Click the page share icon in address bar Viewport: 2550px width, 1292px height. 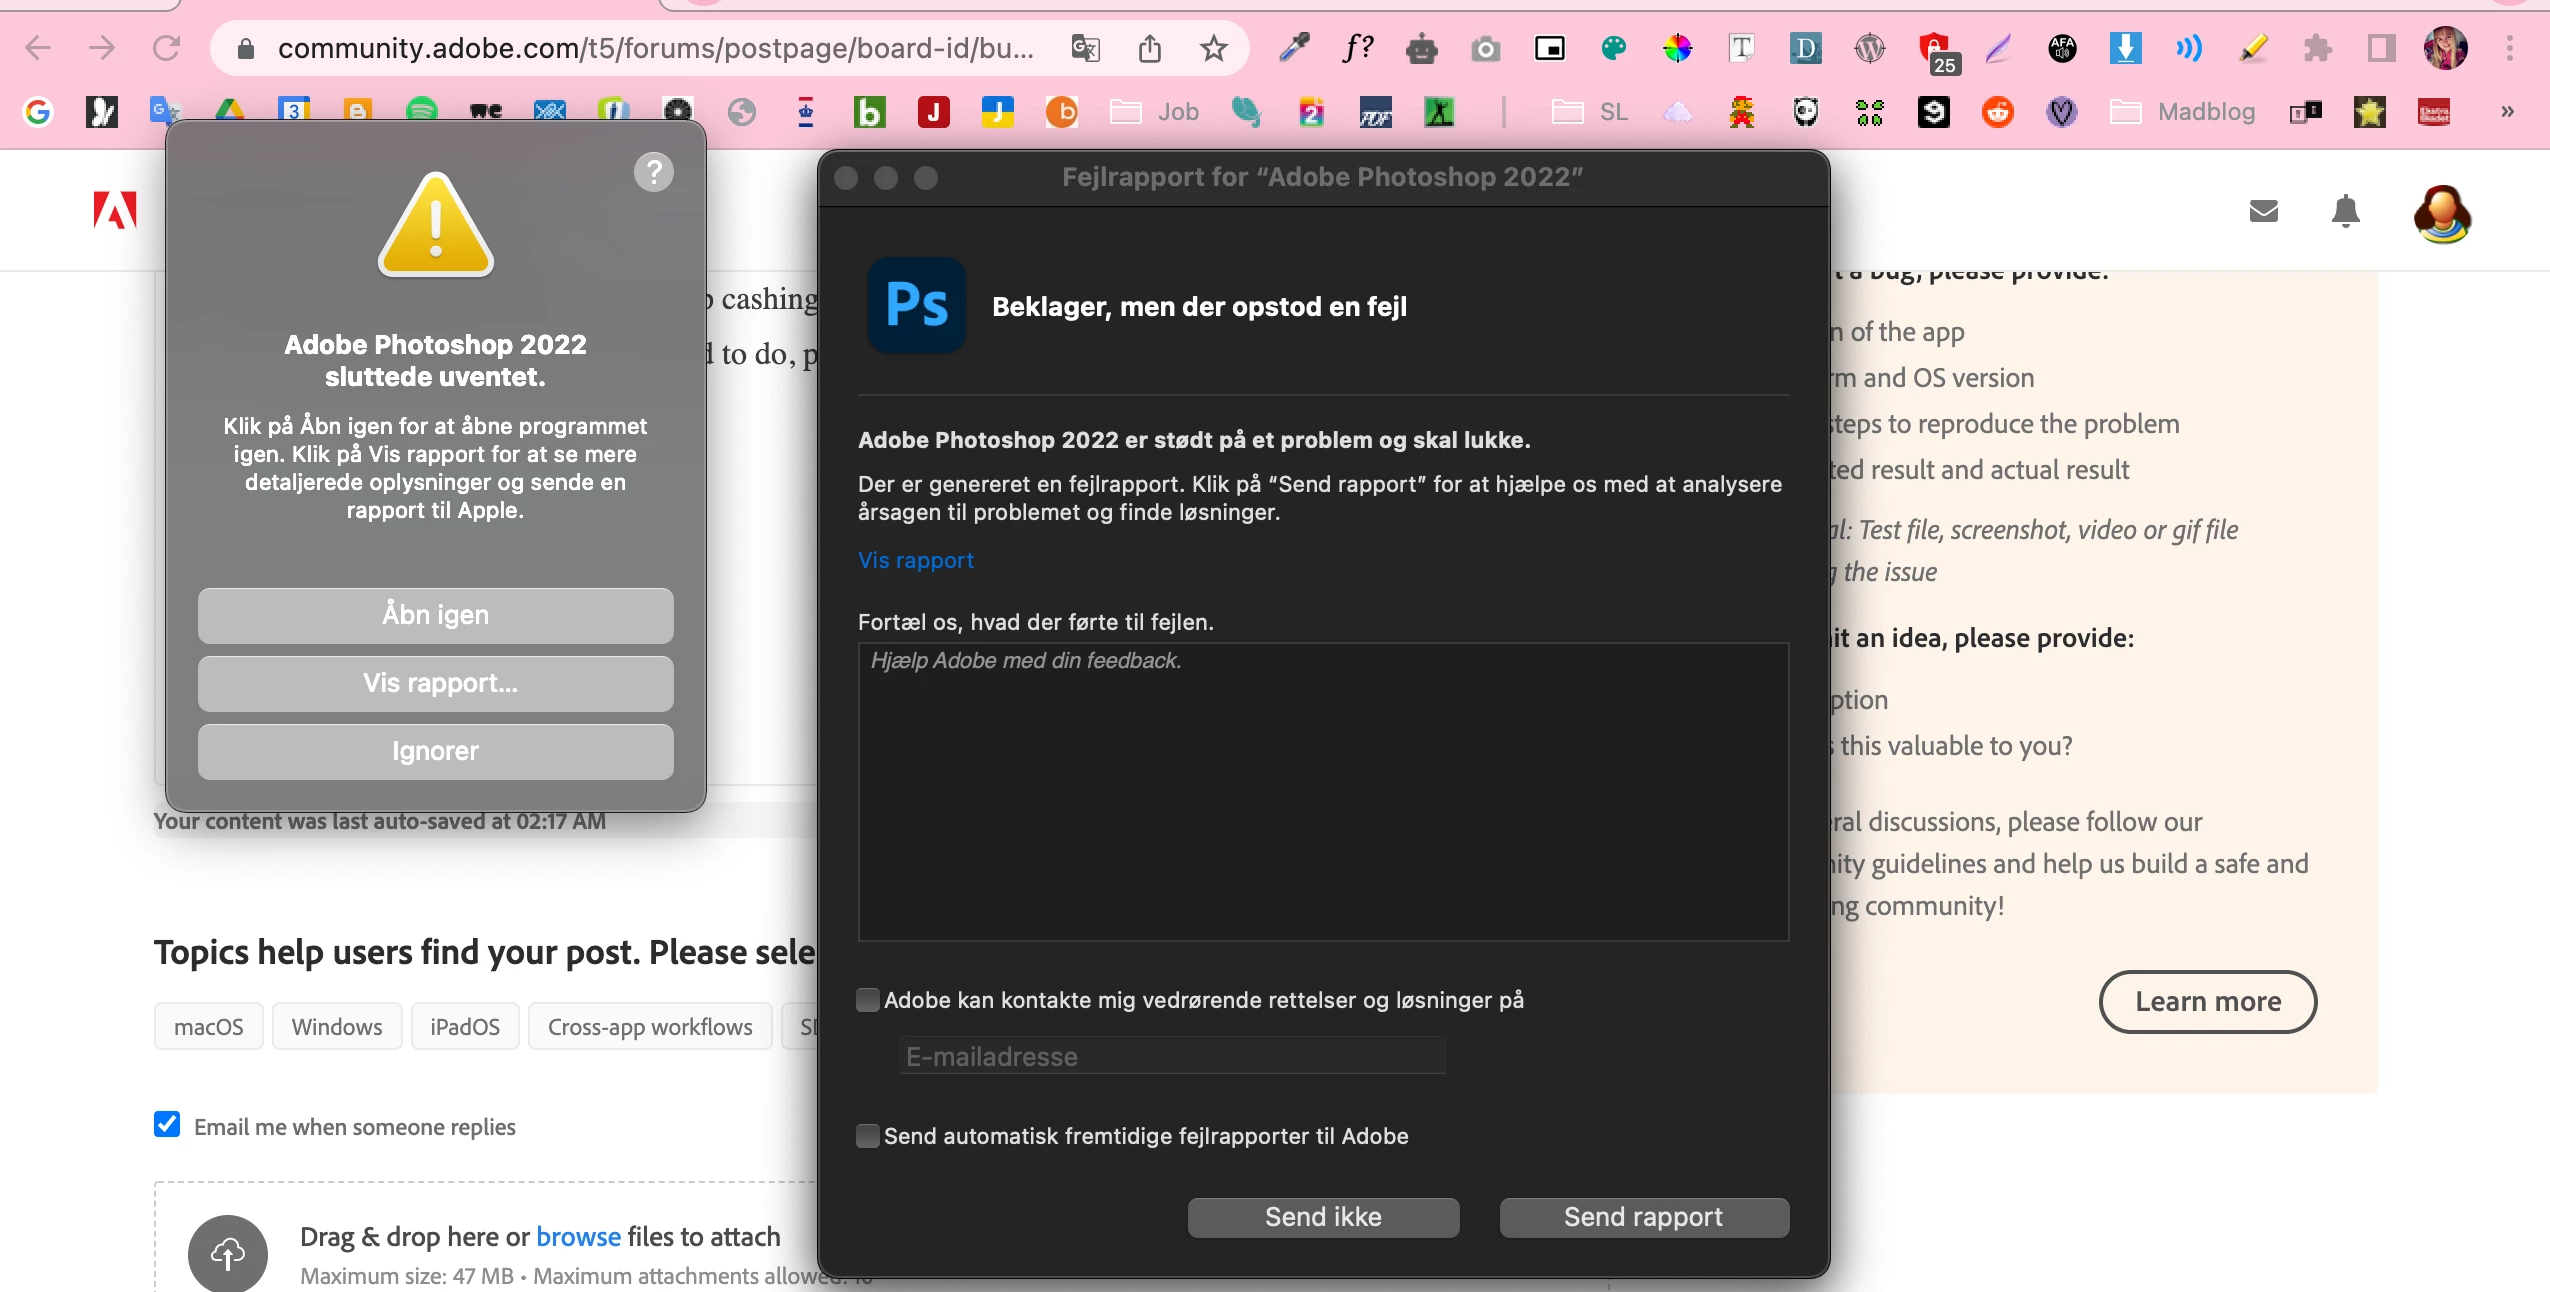pyautogui.click(x=1150, y=48)
